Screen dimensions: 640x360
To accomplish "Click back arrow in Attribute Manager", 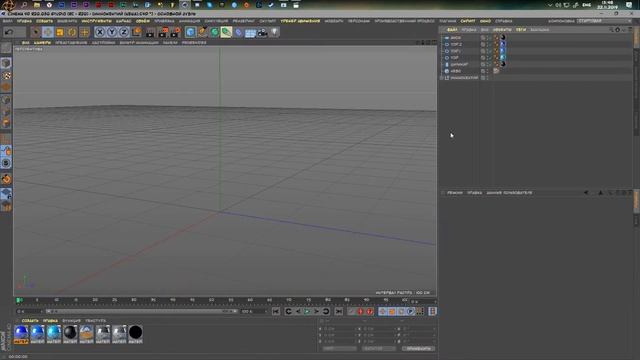I will [586, 193].
